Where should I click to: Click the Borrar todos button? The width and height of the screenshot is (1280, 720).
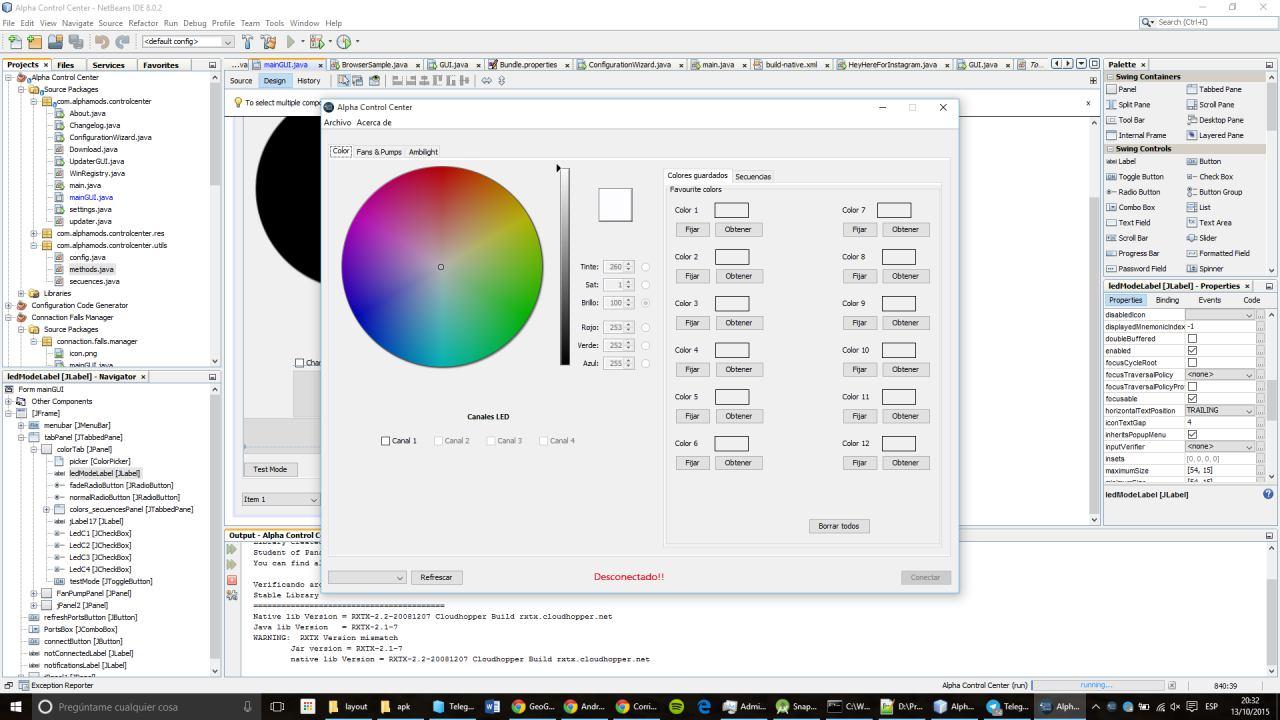[x=838, y=526]
